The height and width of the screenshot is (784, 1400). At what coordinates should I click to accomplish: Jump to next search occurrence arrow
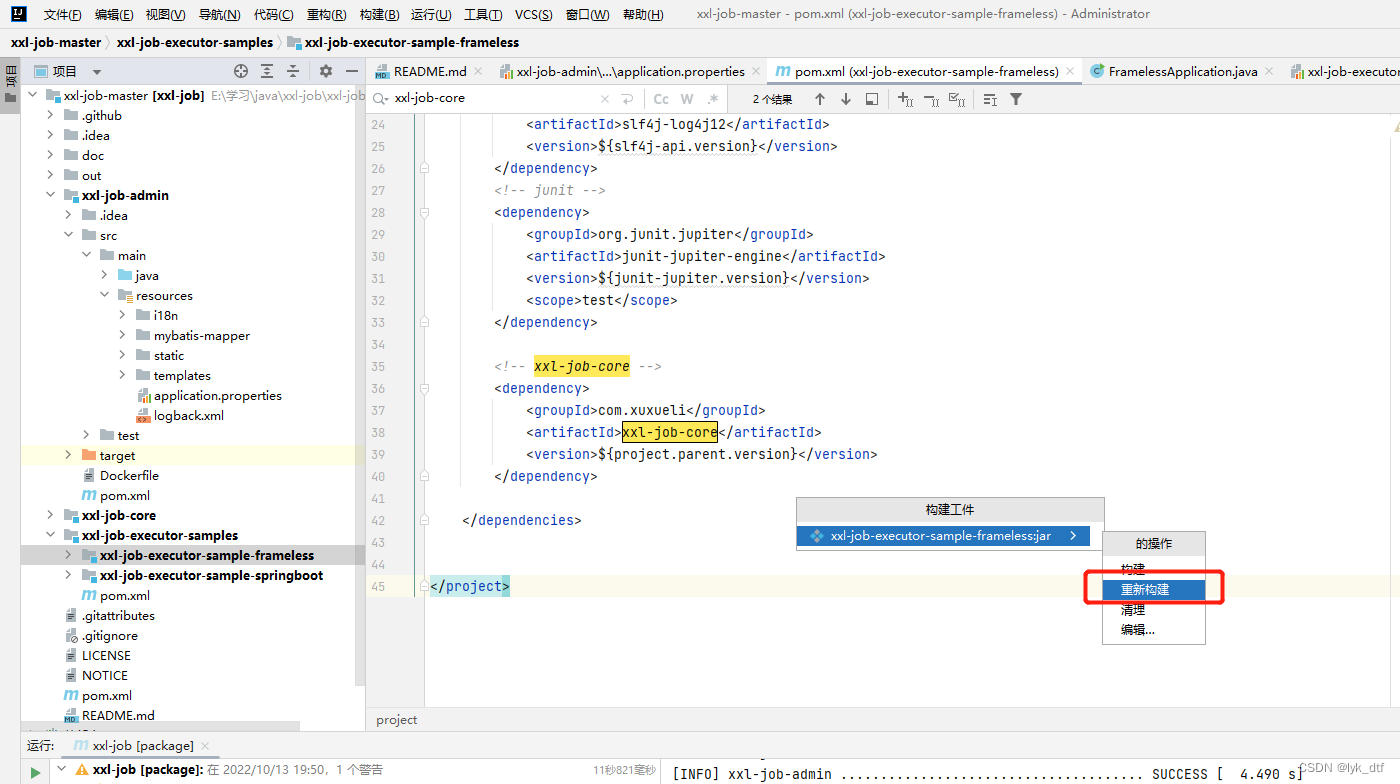point(846,99)
